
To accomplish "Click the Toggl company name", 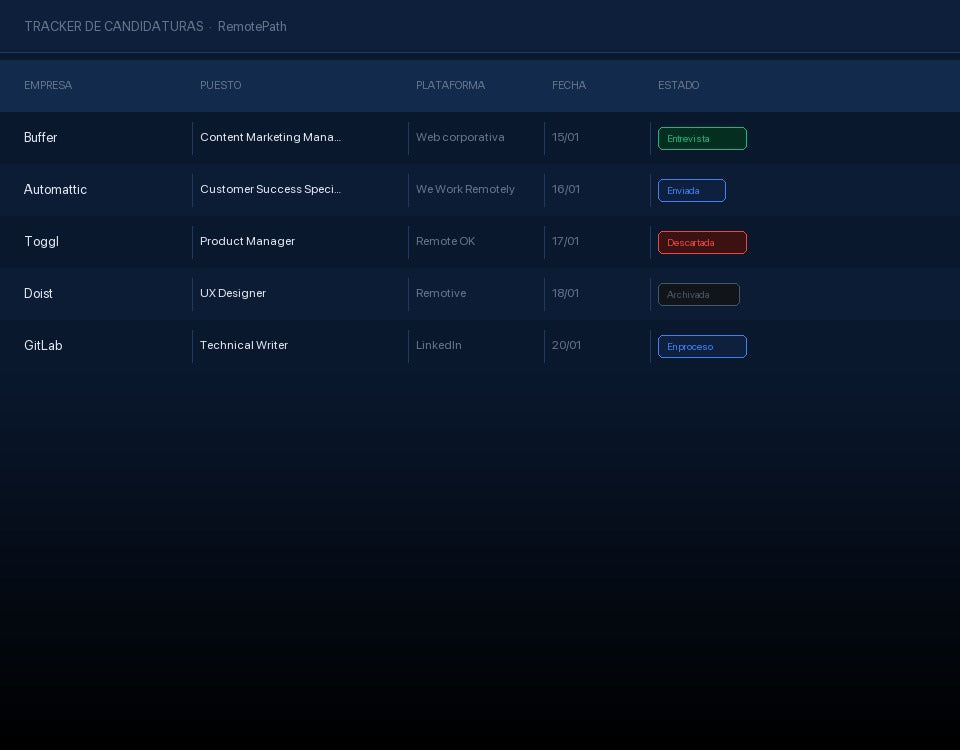I will tap(42, 241).
